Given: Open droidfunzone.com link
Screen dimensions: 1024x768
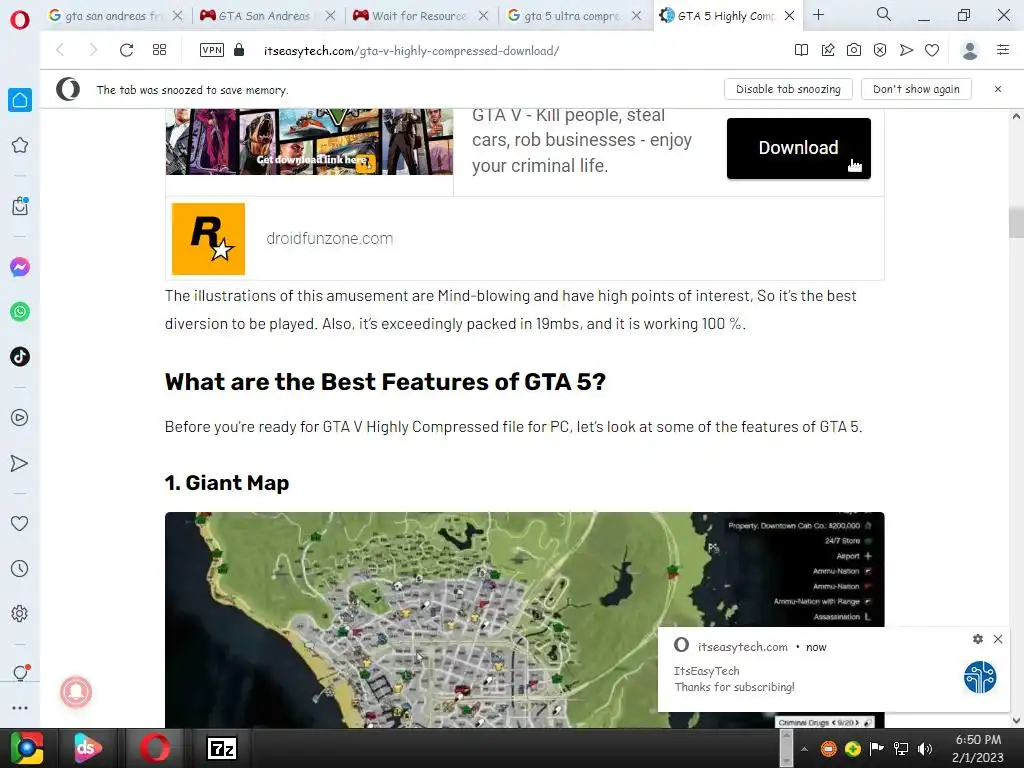Looking at the screenshot, I should coord(330,238).
